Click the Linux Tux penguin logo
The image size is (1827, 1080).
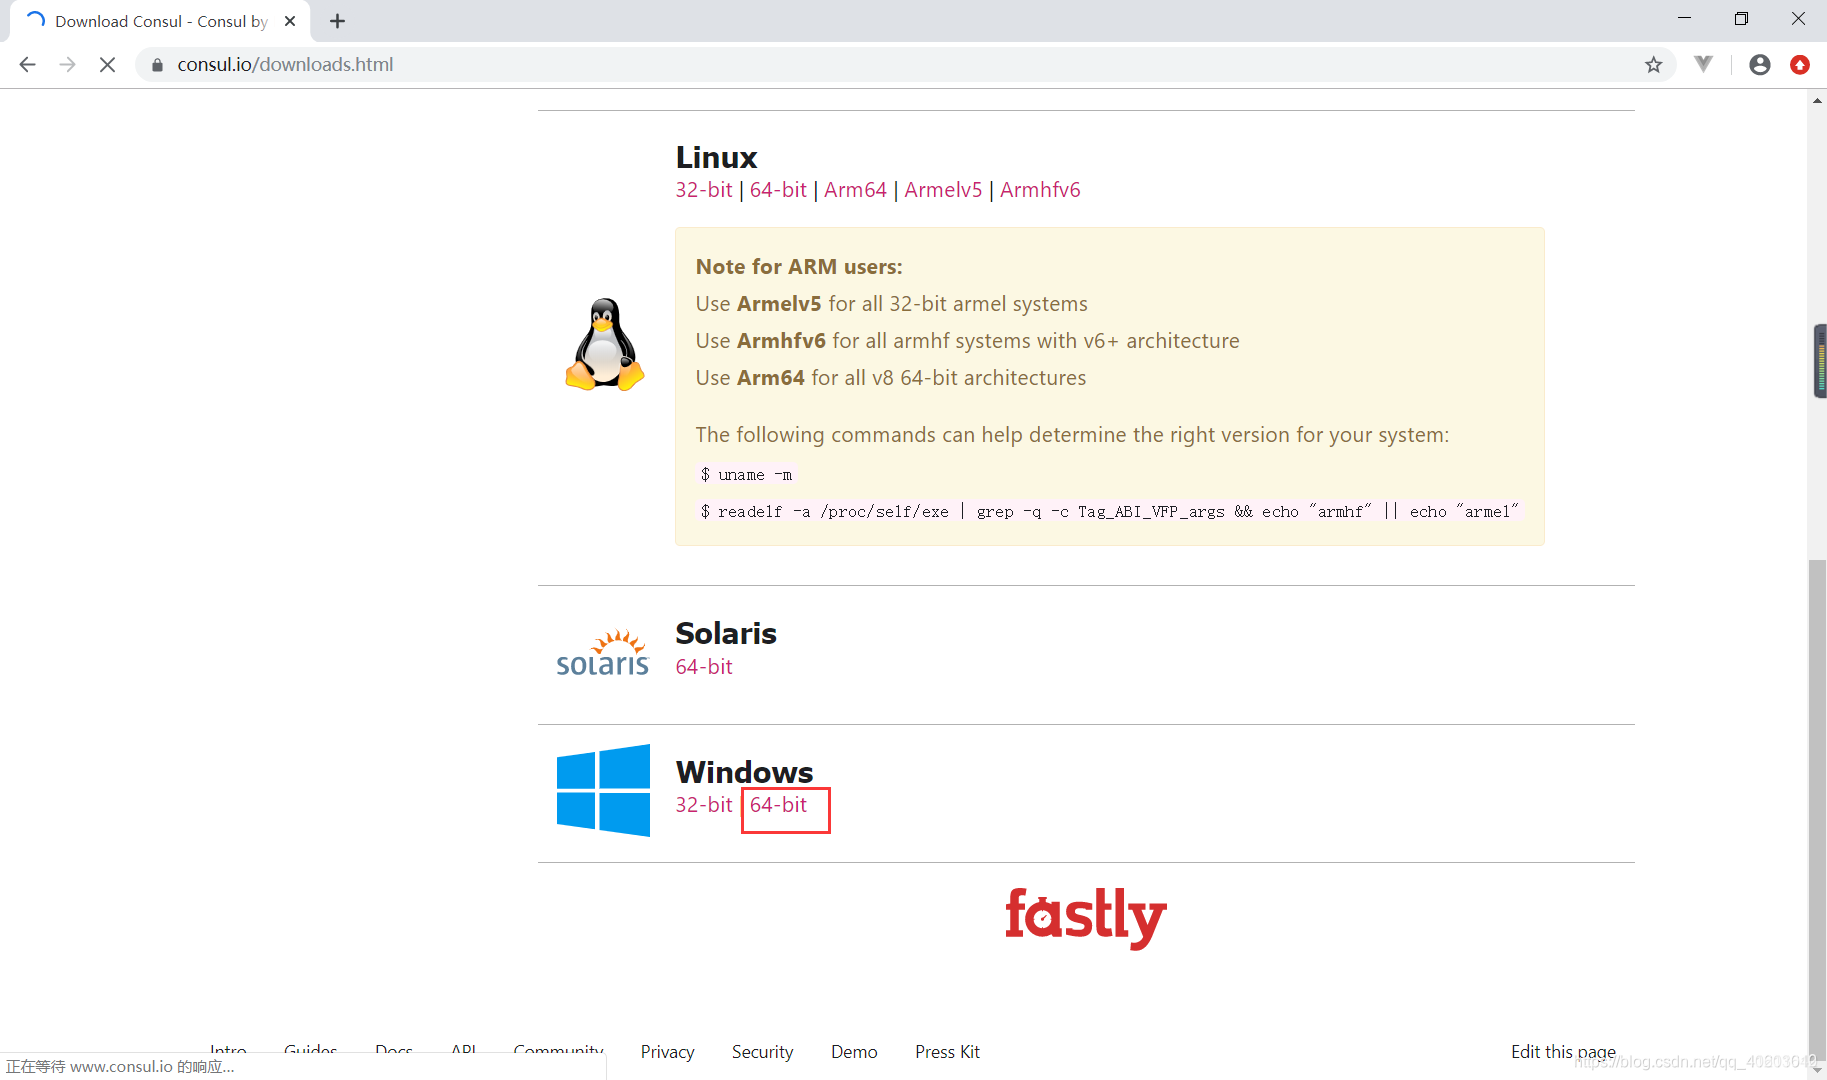point(604,344)
